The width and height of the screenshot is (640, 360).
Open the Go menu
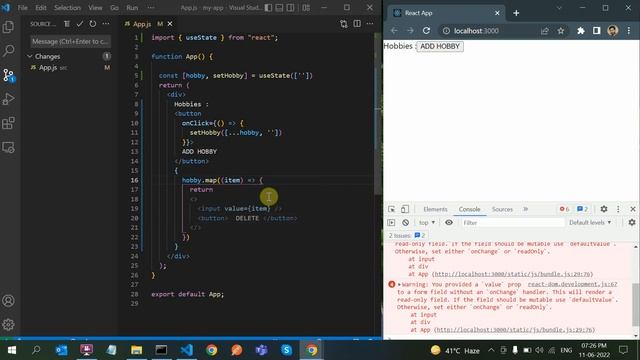pyautogui.click(x=114, y=8)
